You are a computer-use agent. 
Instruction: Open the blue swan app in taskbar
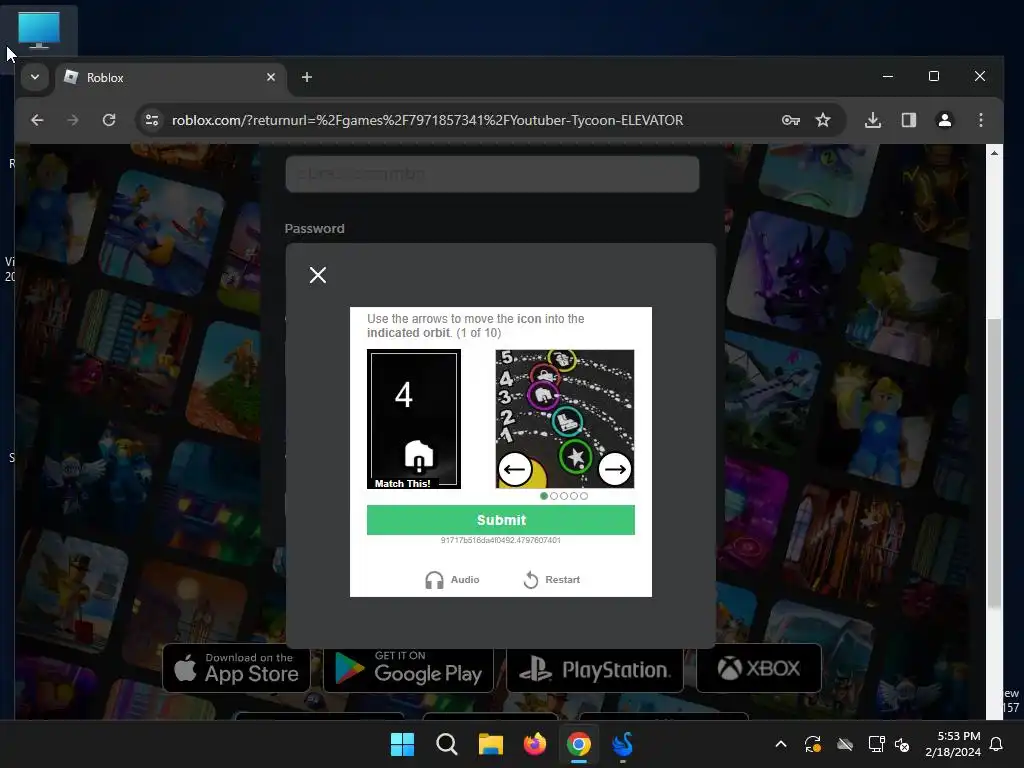pos(623,744)
